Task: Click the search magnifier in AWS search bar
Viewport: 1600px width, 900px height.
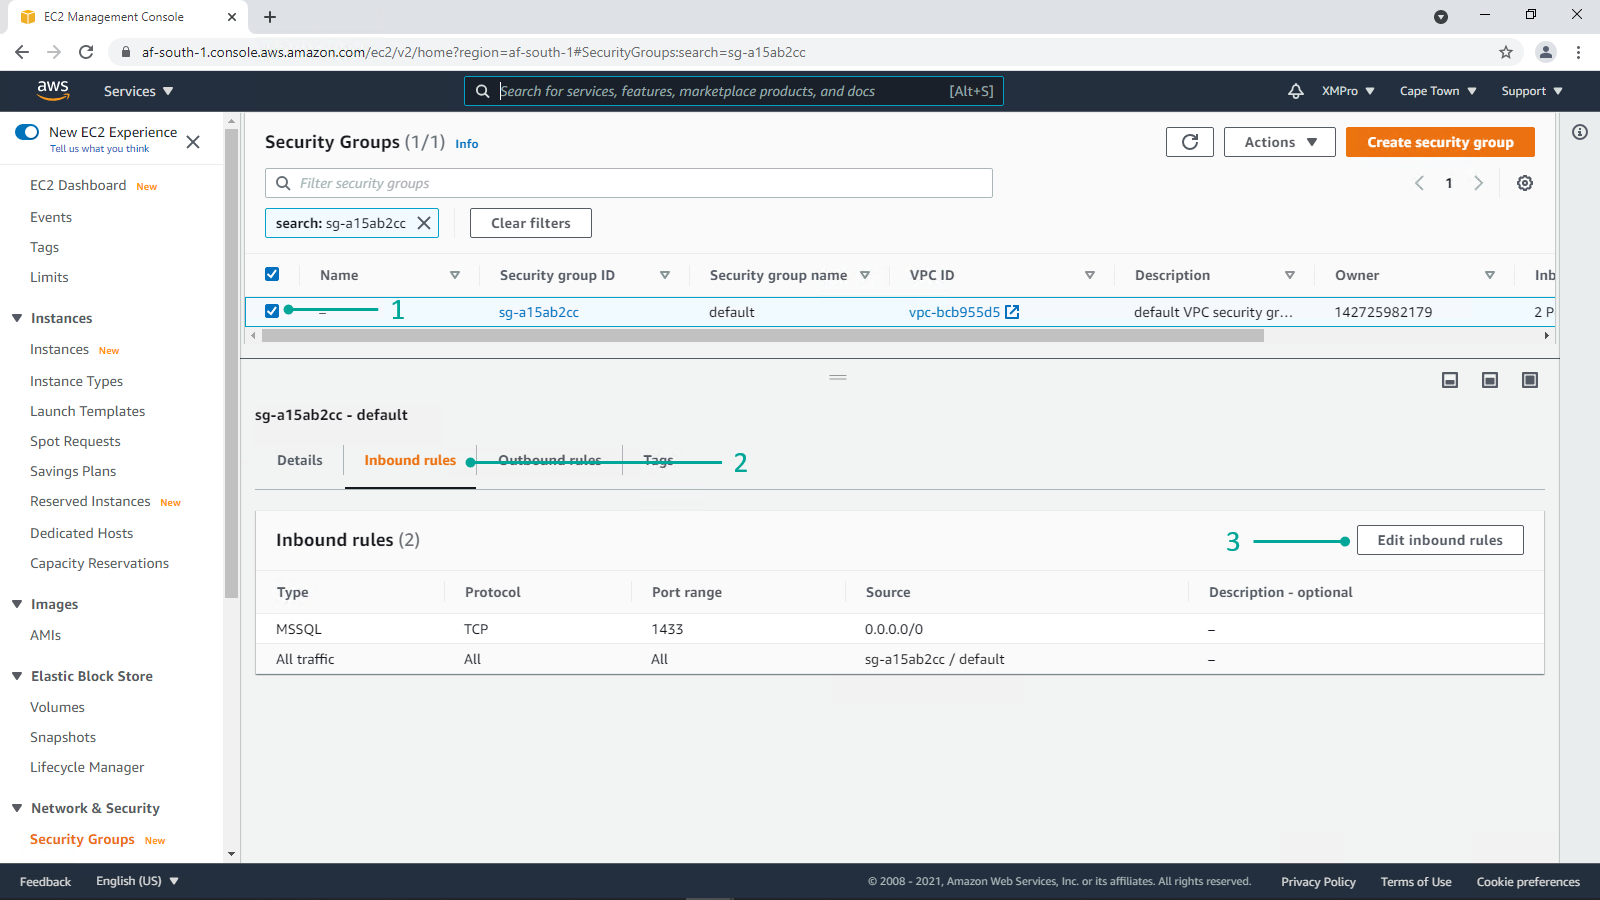Action: pyautogui.click(x=482, y=91)
